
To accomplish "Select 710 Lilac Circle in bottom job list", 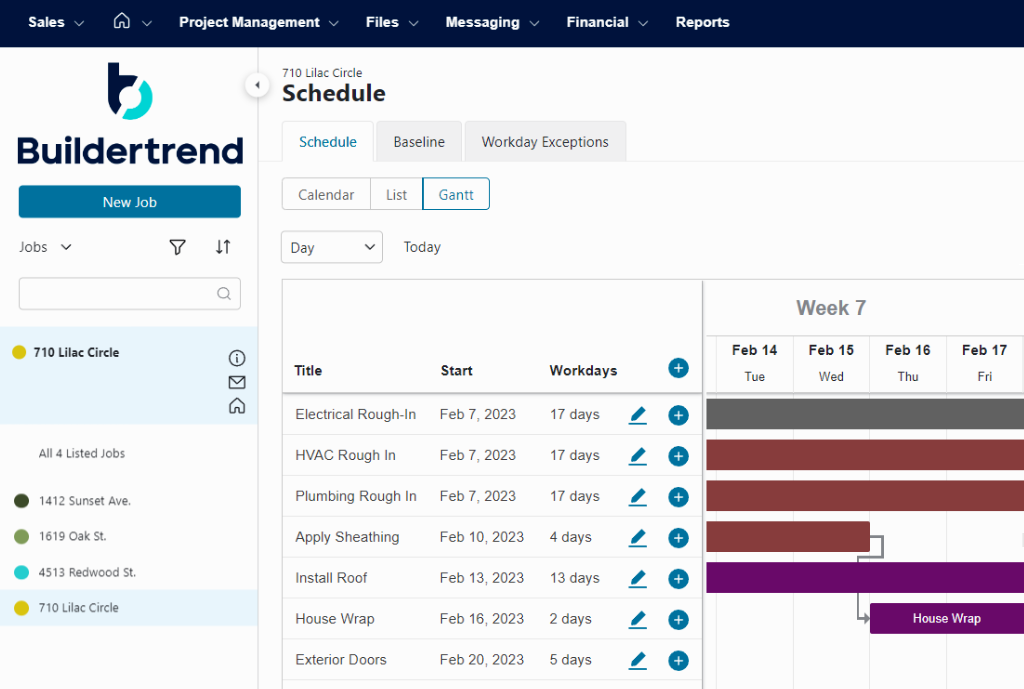I will (x=129, y=608).
